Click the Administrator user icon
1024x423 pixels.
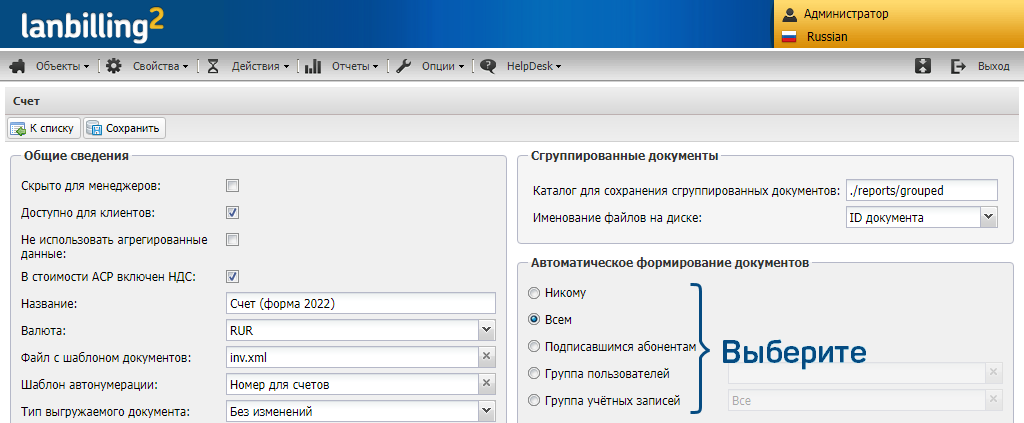pos(789,14)
